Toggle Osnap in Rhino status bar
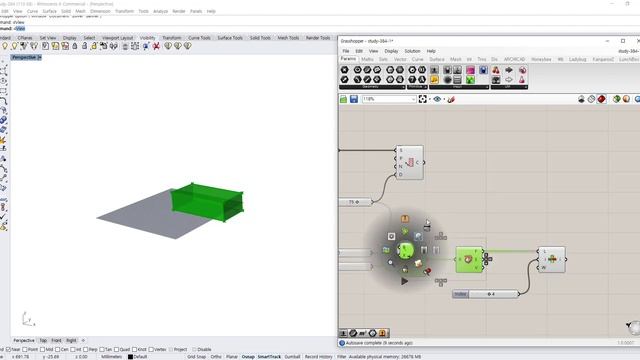Screen dimensions: 640x360 (x=248, y=357)
